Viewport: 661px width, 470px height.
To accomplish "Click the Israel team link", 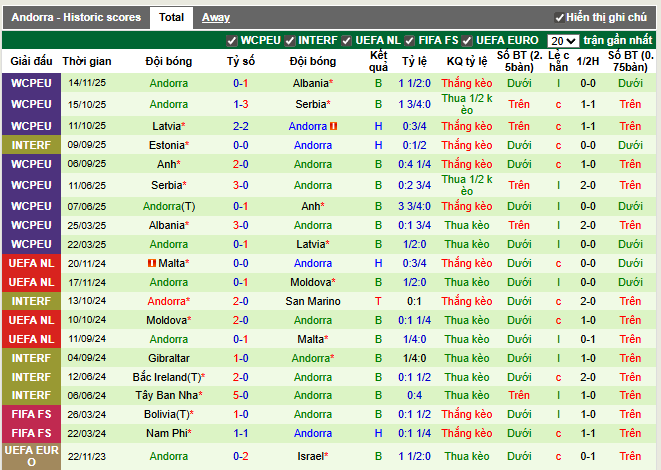I will tap(309, 457).
